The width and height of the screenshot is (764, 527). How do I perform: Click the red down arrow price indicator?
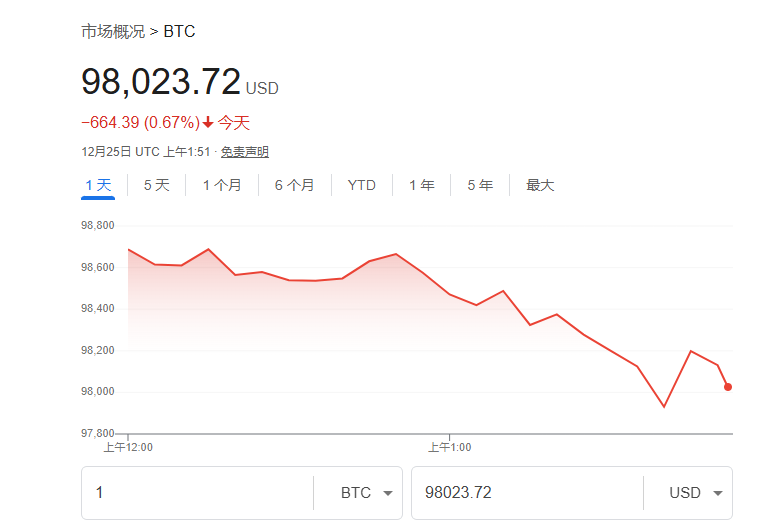(x=207, y=123)
